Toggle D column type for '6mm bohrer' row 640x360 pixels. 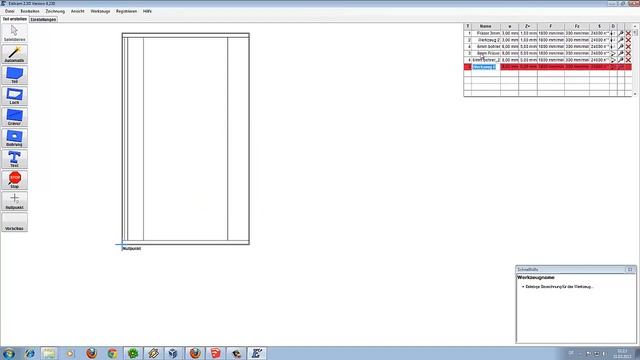click(613, 47)
